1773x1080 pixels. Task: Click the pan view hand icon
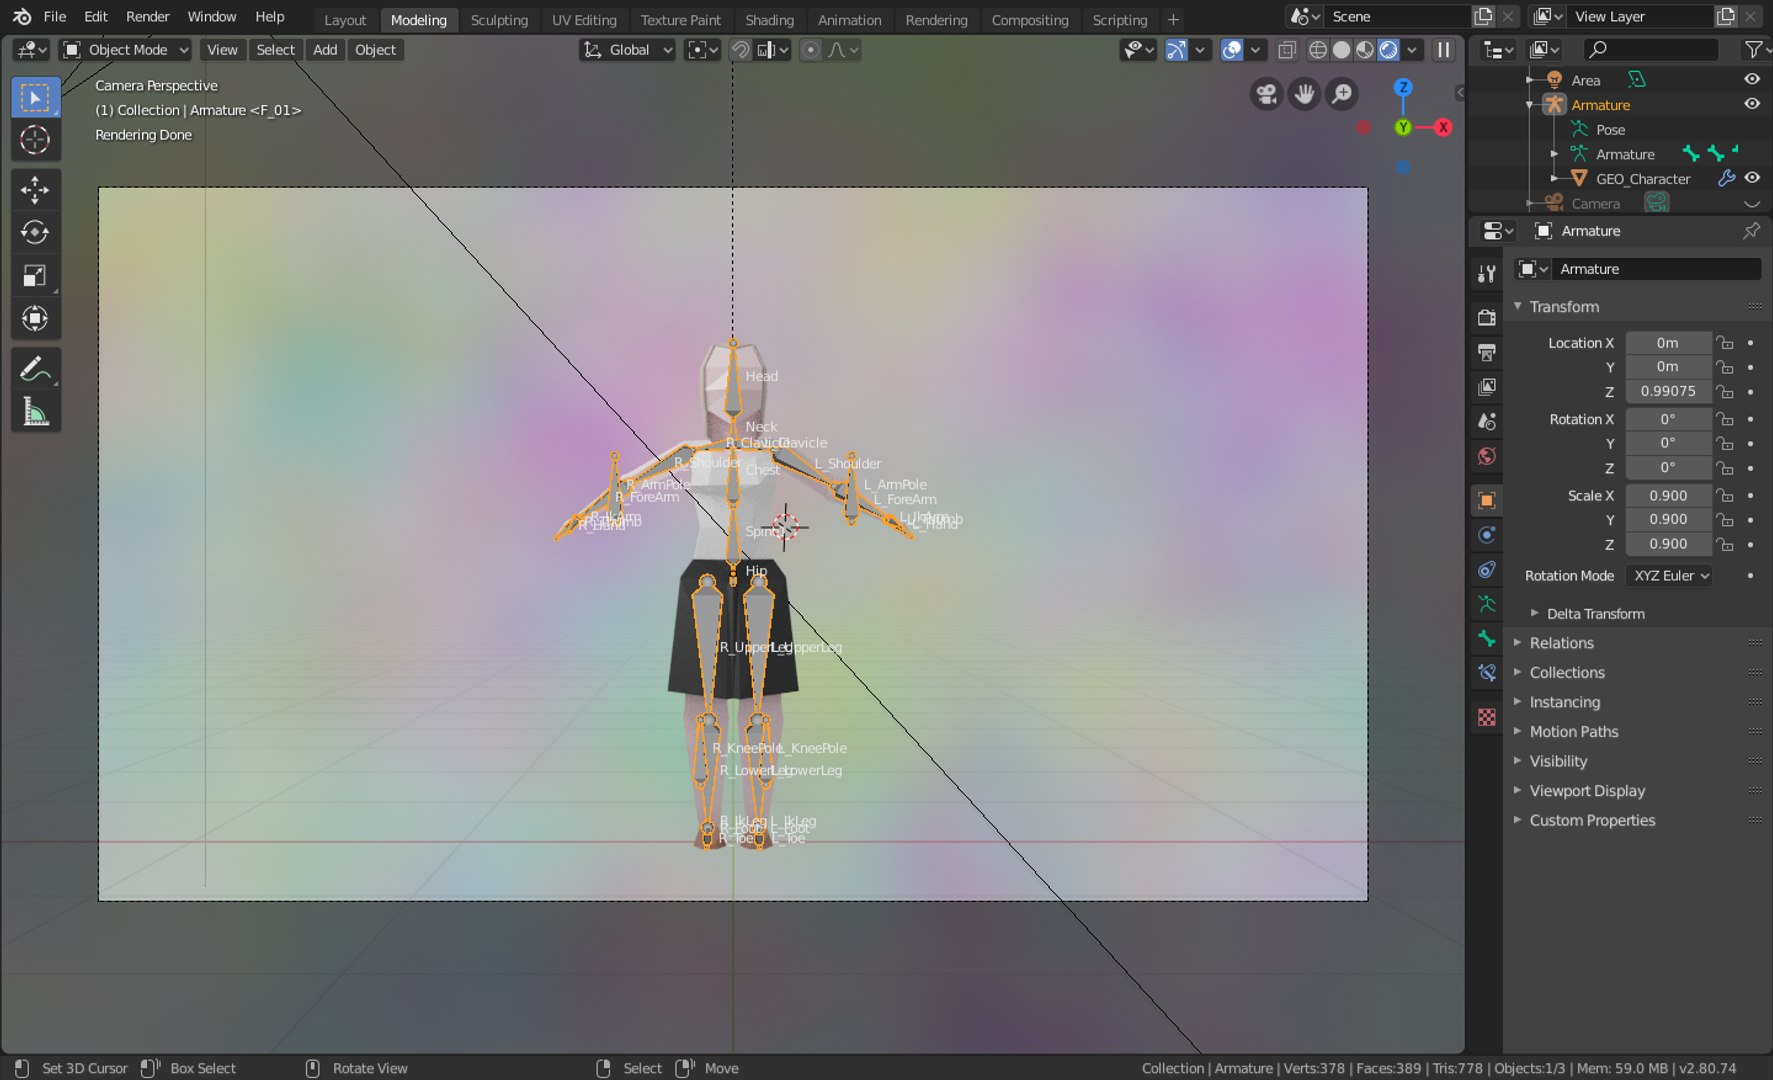(1304, 94)
